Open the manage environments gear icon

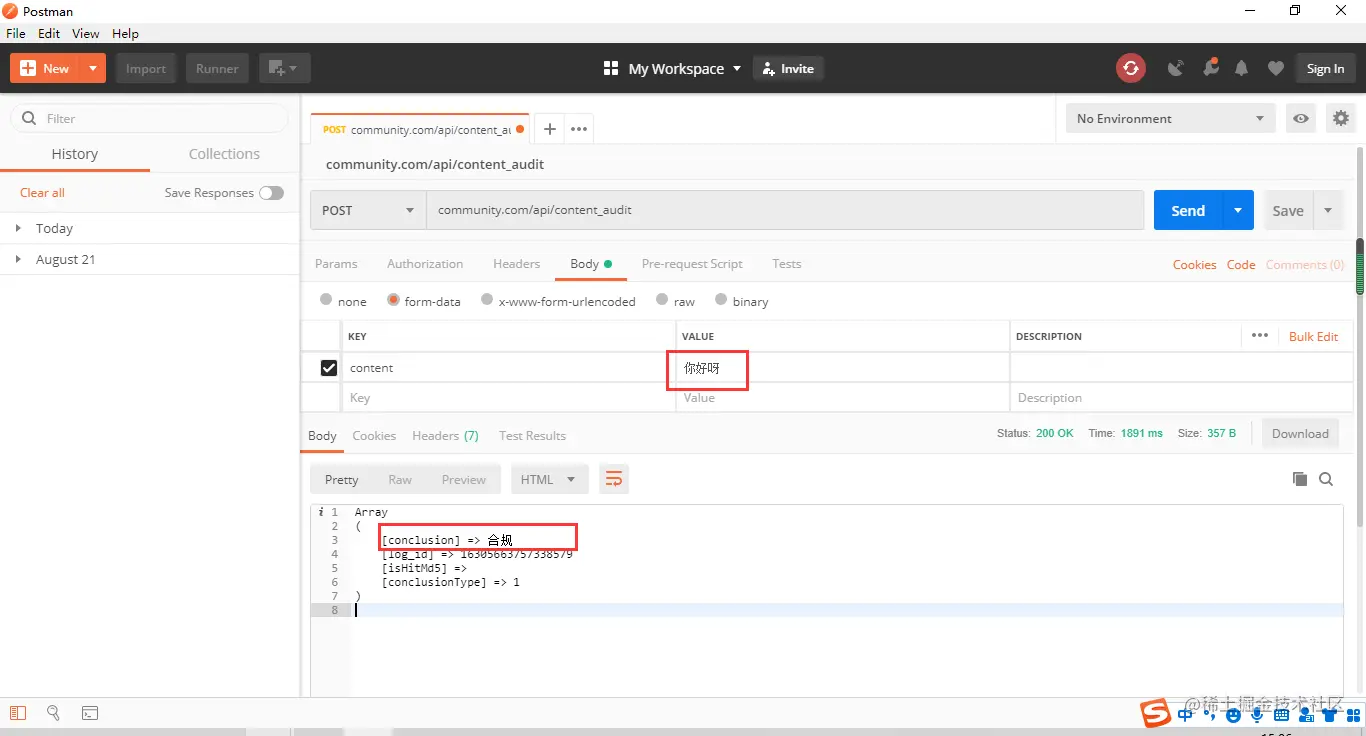[1341, 118]
